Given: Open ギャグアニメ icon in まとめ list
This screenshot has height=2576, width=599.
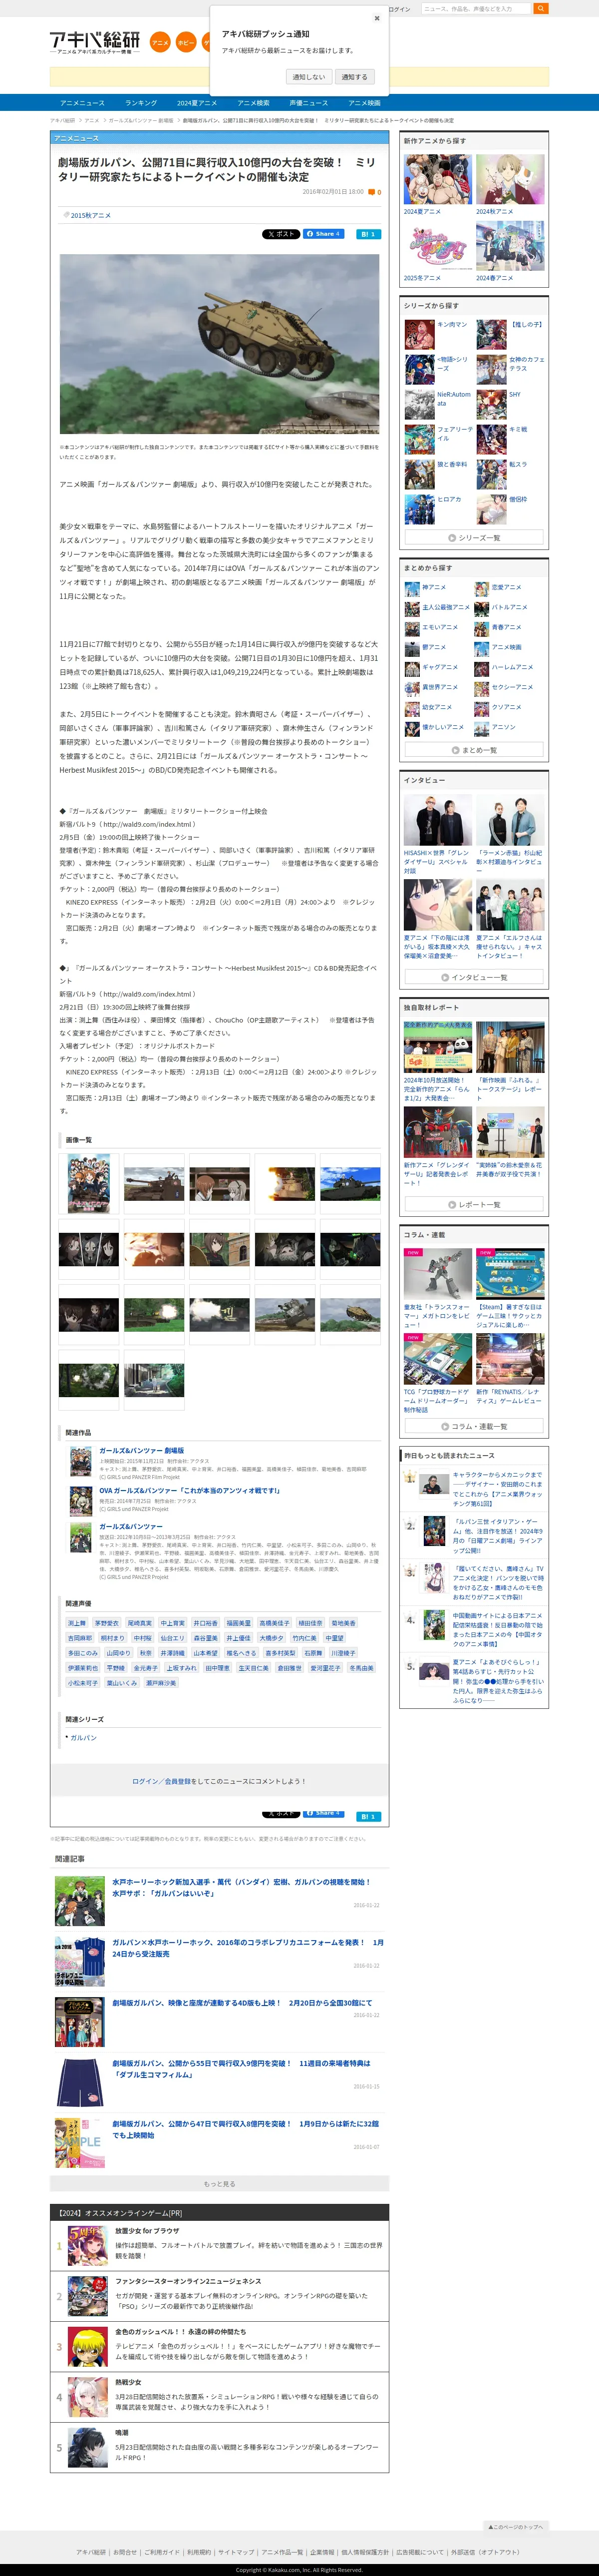Looking at the screenshot, I should point(412,668).
